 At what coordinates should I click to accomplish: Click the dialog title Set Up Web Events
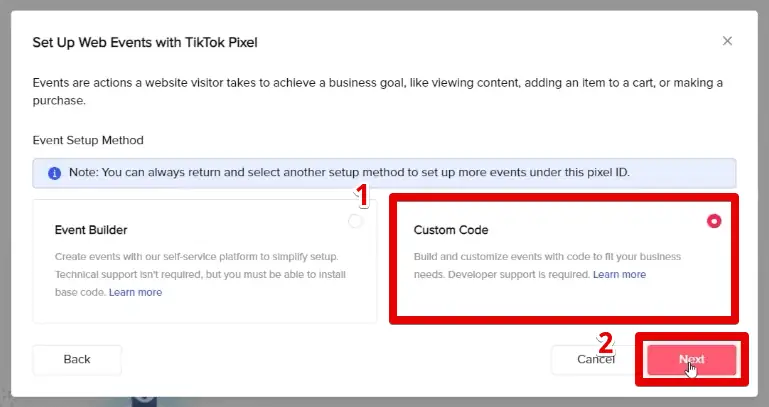[x=145, y=43]
